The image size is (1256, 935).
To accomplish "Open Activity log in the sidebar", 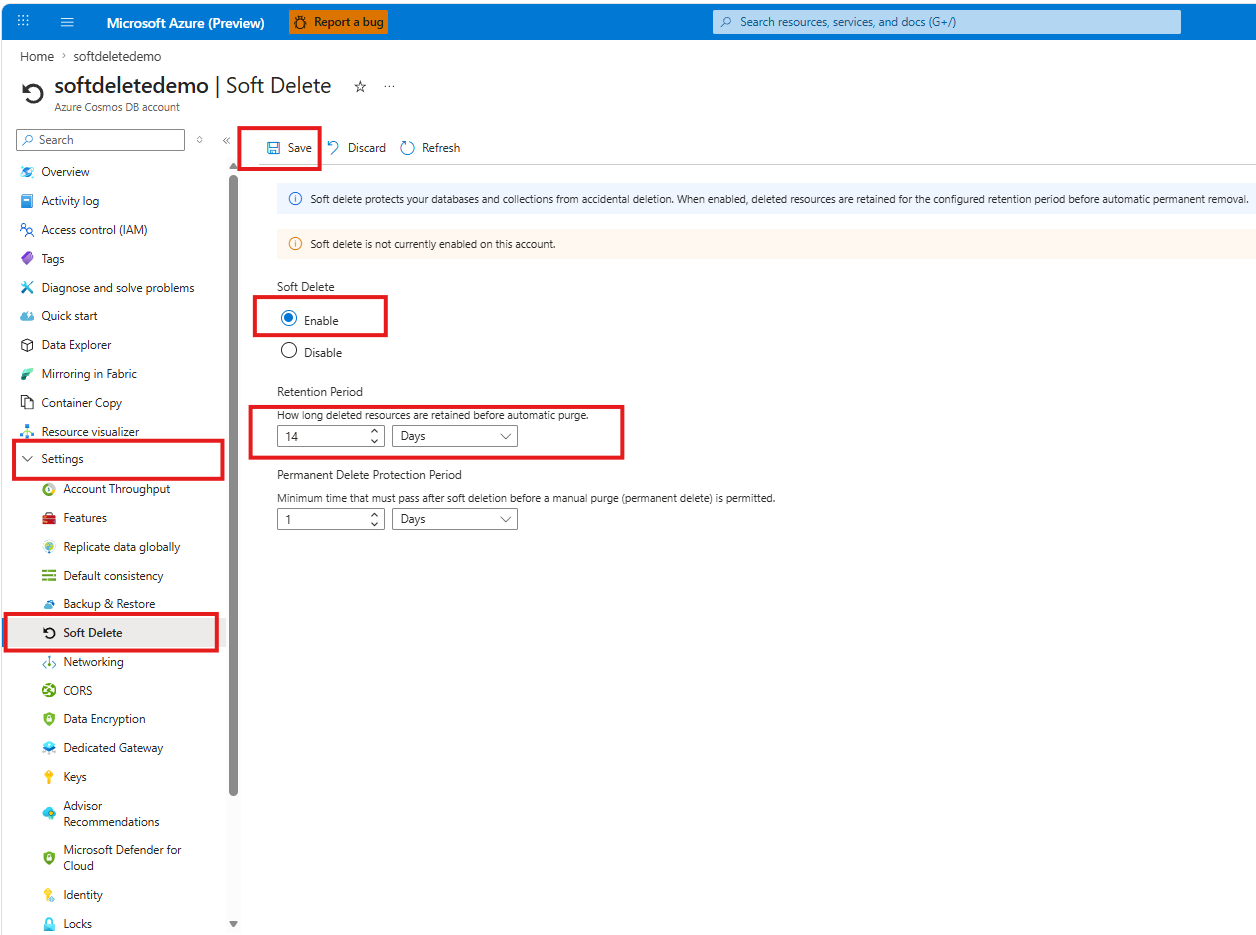I will pyautogui.click(x=70, y=201).
